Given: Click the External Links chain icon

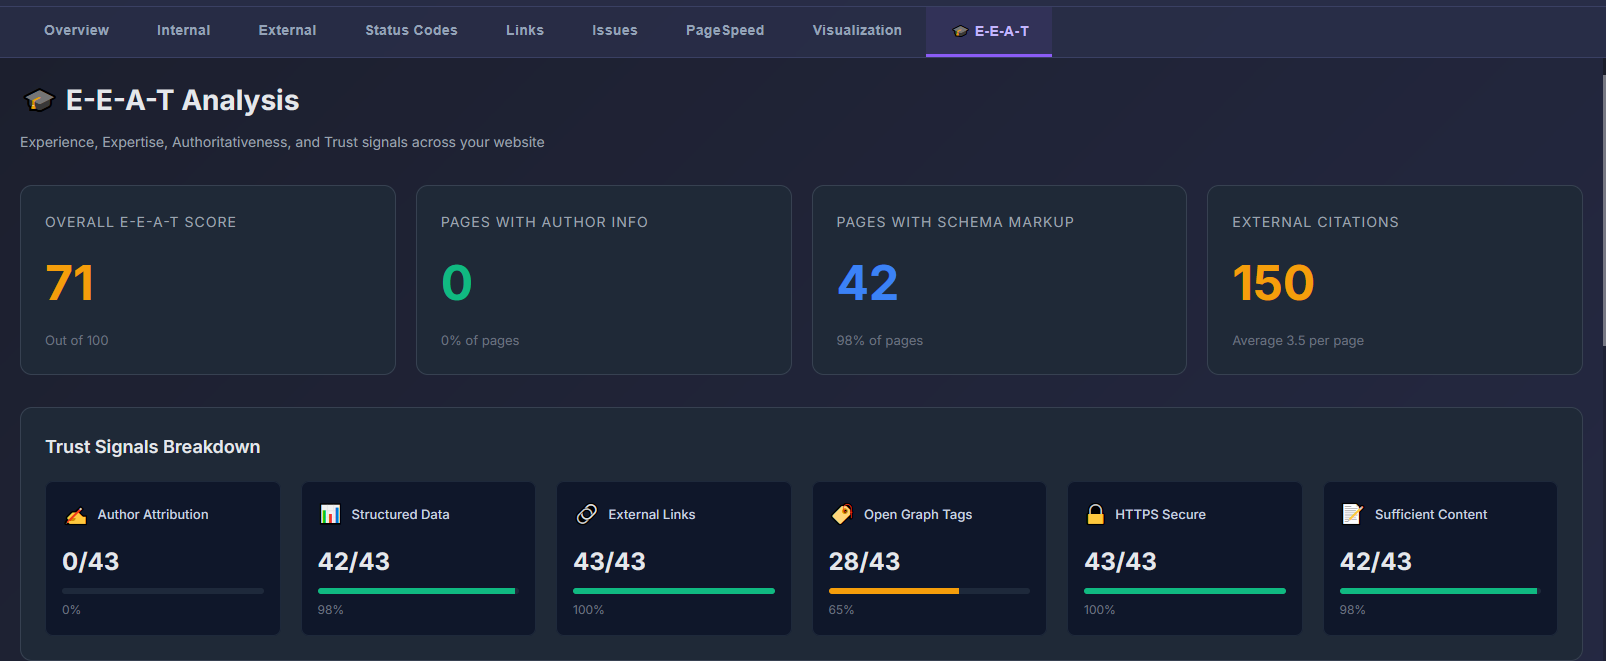Looking at the screenshot, I should coord(587,514).
